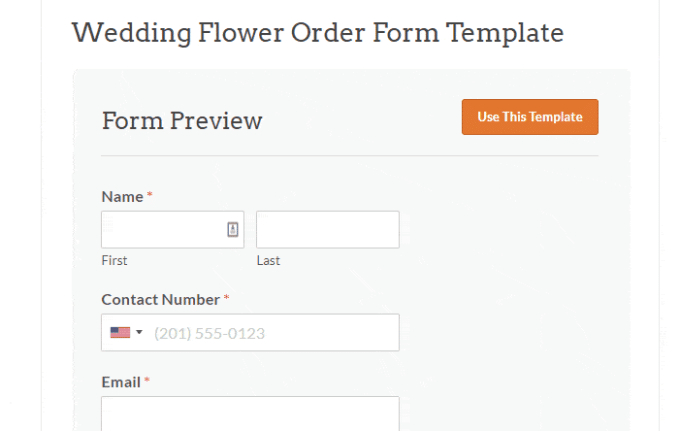Open the country code dropdown arrow

(140, 333)
